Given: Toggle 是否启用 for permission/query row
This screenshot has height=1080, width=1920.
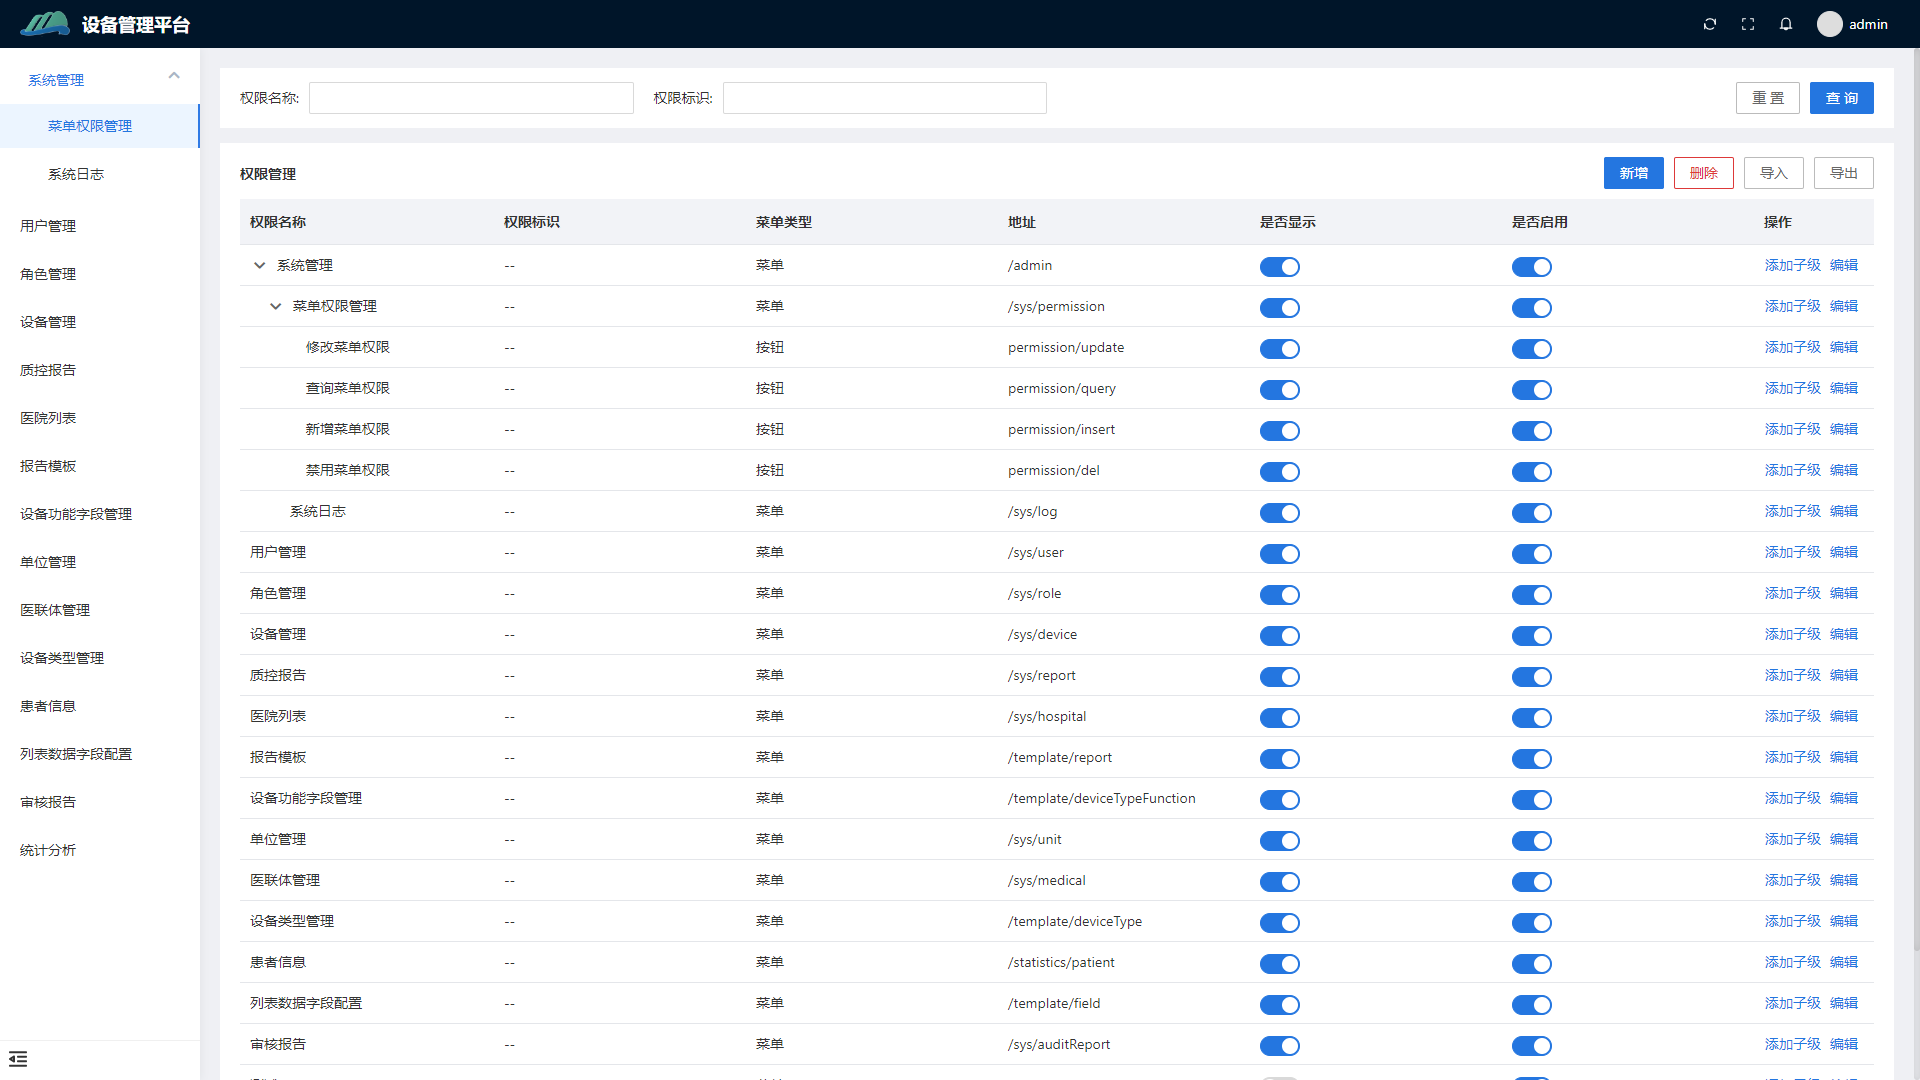Looking at the screenshot, I should tap(1532, 390).
